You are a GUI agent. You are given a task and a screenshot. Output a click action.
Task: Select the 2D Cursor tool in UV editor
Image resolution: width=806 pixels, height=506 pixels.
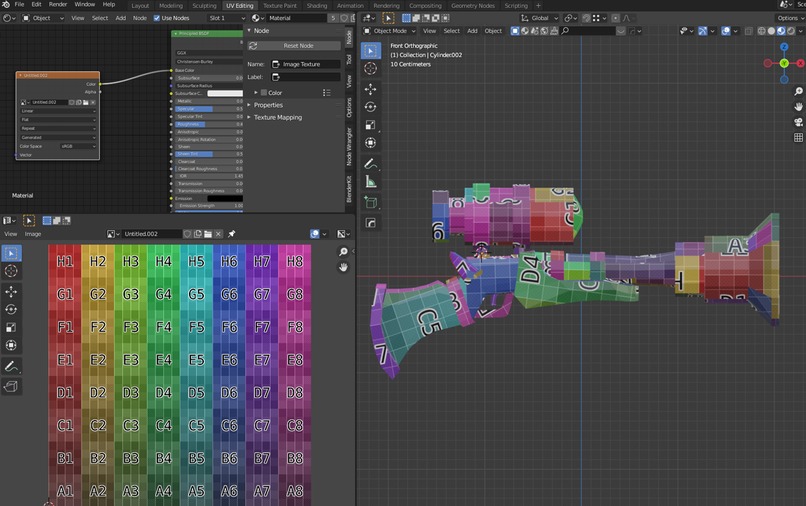[x=11, y=272]
